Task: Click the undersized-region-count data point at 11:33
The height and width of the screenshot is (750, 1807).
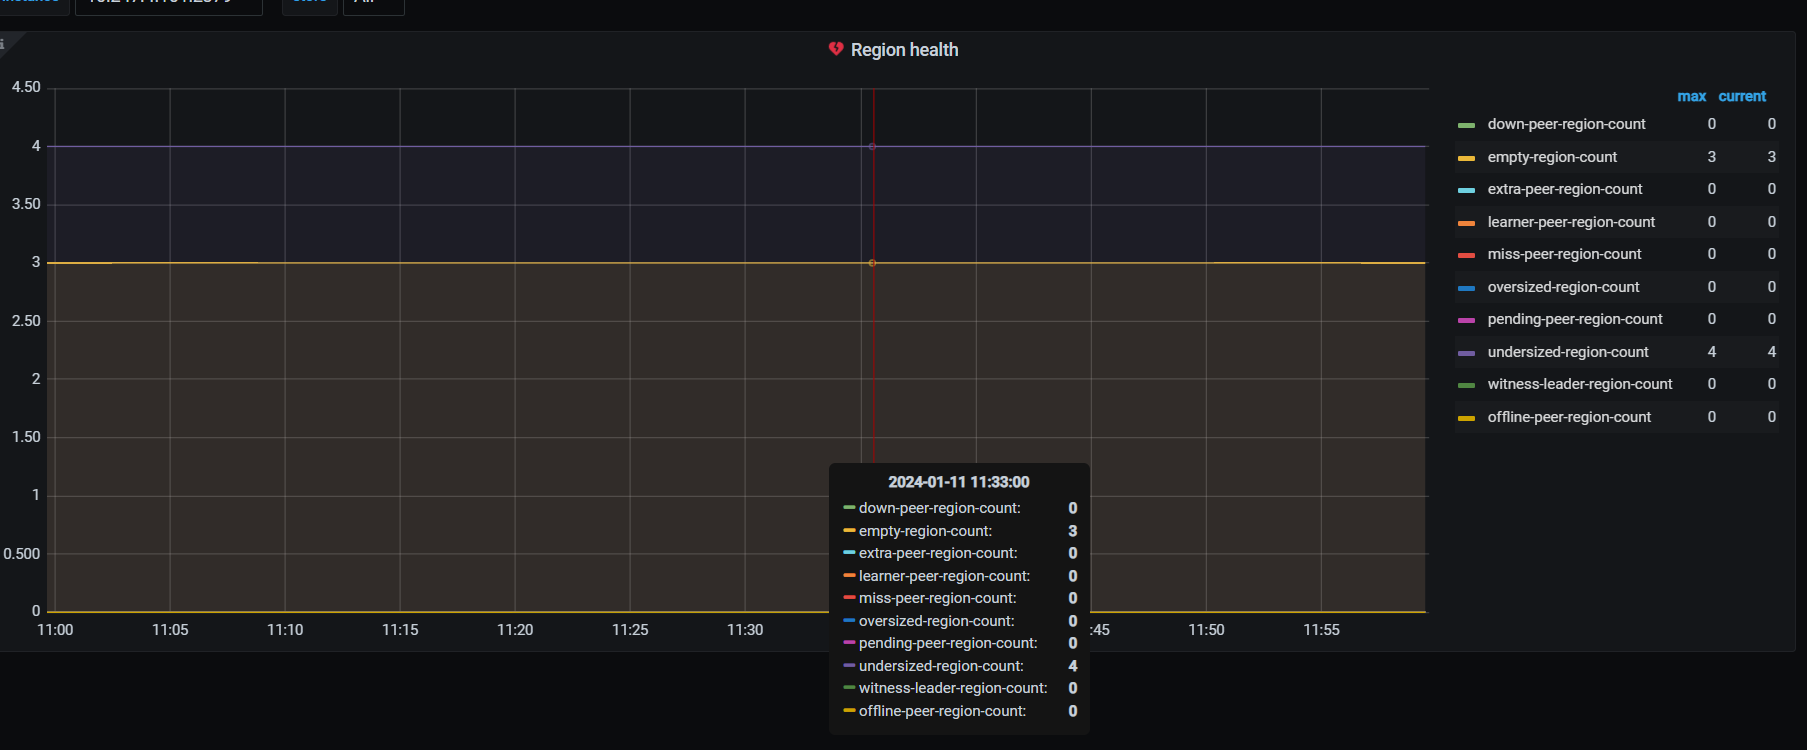Action: pyautogui.click(x=872, y=146)
